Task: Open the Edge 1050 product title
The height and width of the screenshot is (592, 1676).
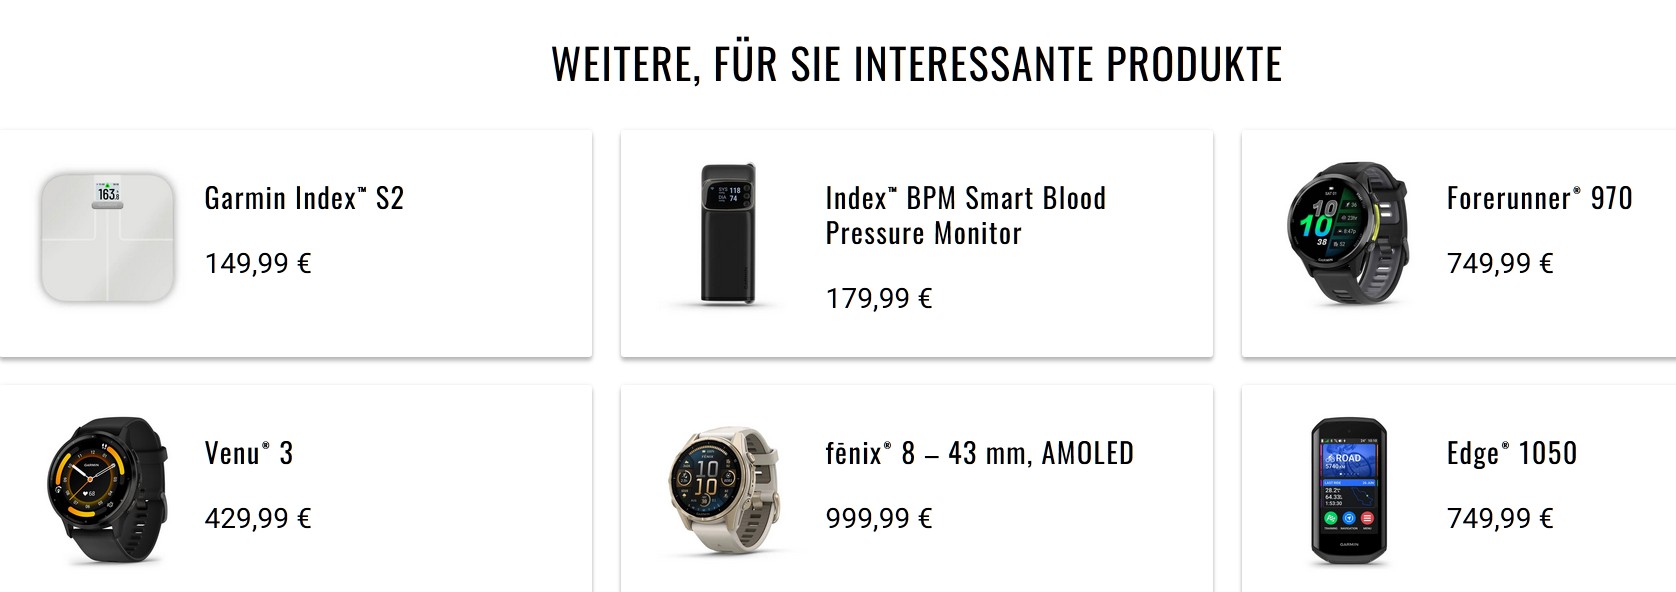Action: 1511,453
